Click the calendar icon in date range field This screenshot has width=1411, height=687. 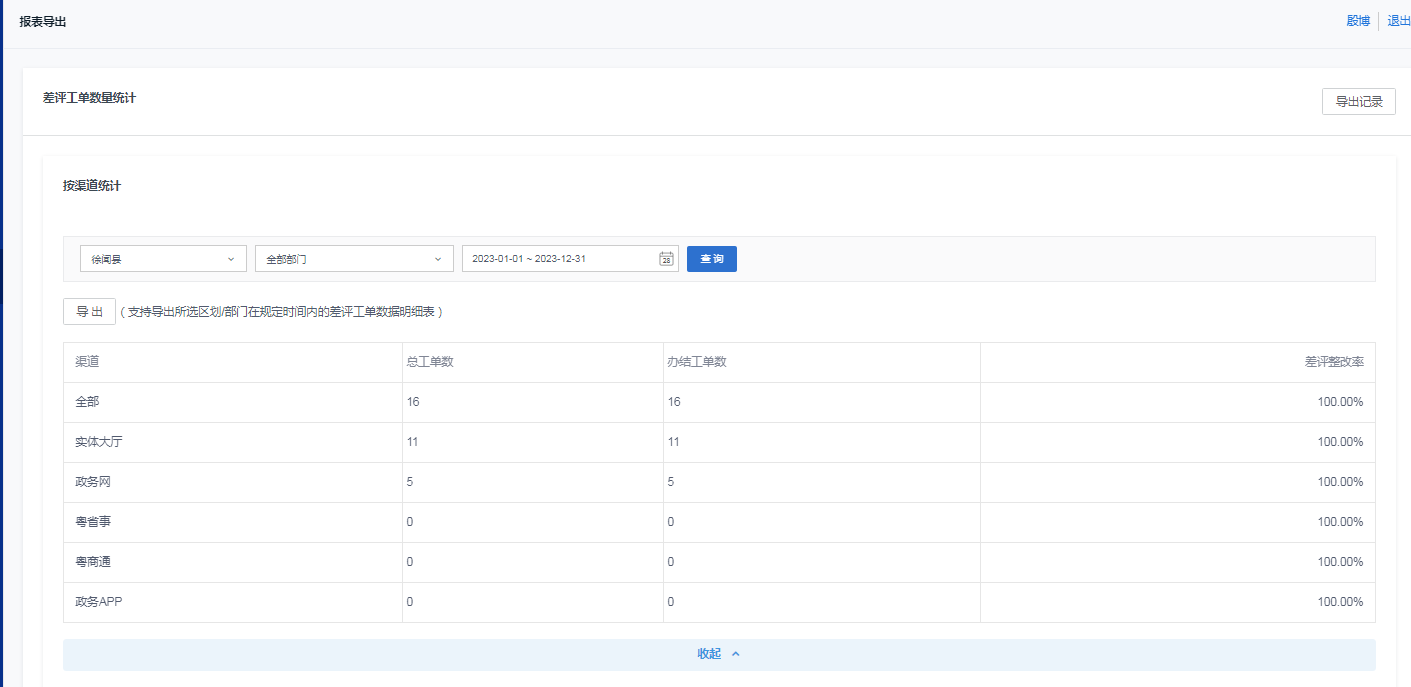pos(666,259)
